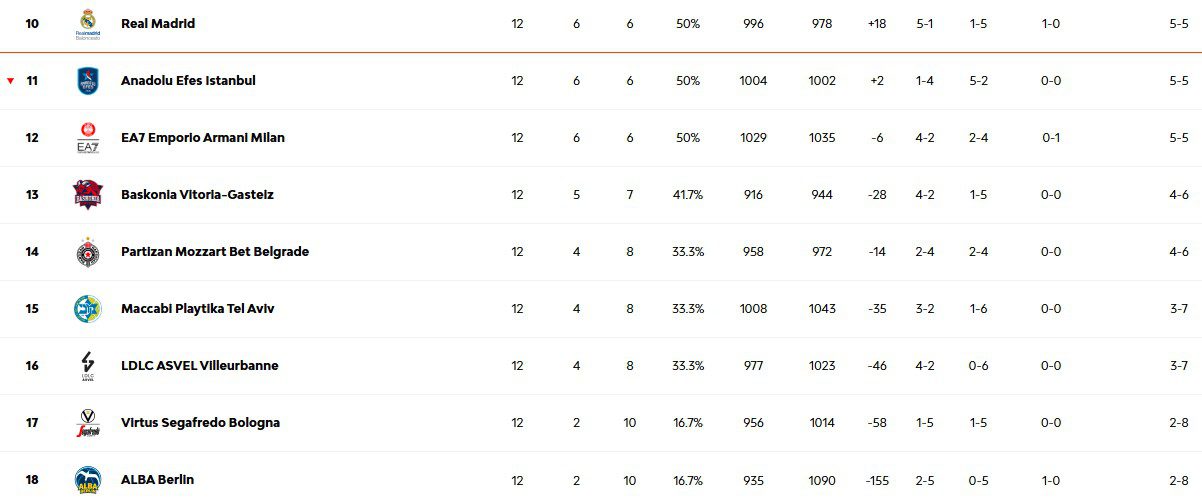This screenshot has height=498, width=1202.
Task: Open Virtus Segafredo Bologna team link
Action: coord(200,422)
